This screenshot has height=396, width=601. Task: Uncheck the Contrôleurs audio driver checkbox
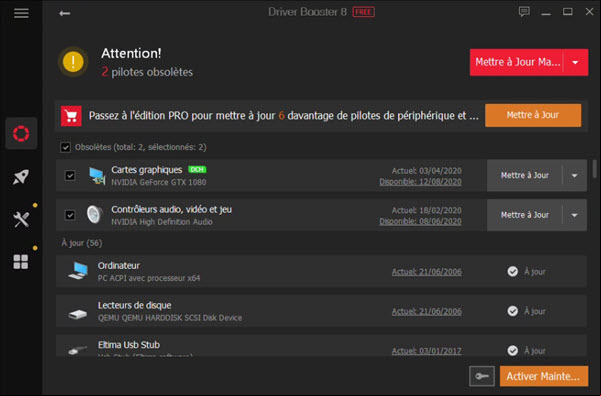pyautogui.click(x=70, y=215)
